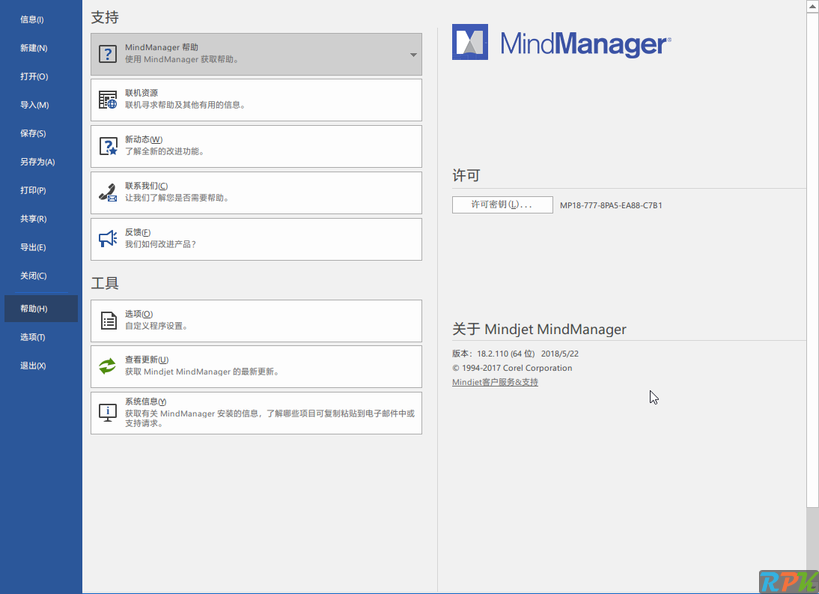
Task: Click the description 联机寻求帮助及其他有用的信息。
Action: tap(185, 105)
